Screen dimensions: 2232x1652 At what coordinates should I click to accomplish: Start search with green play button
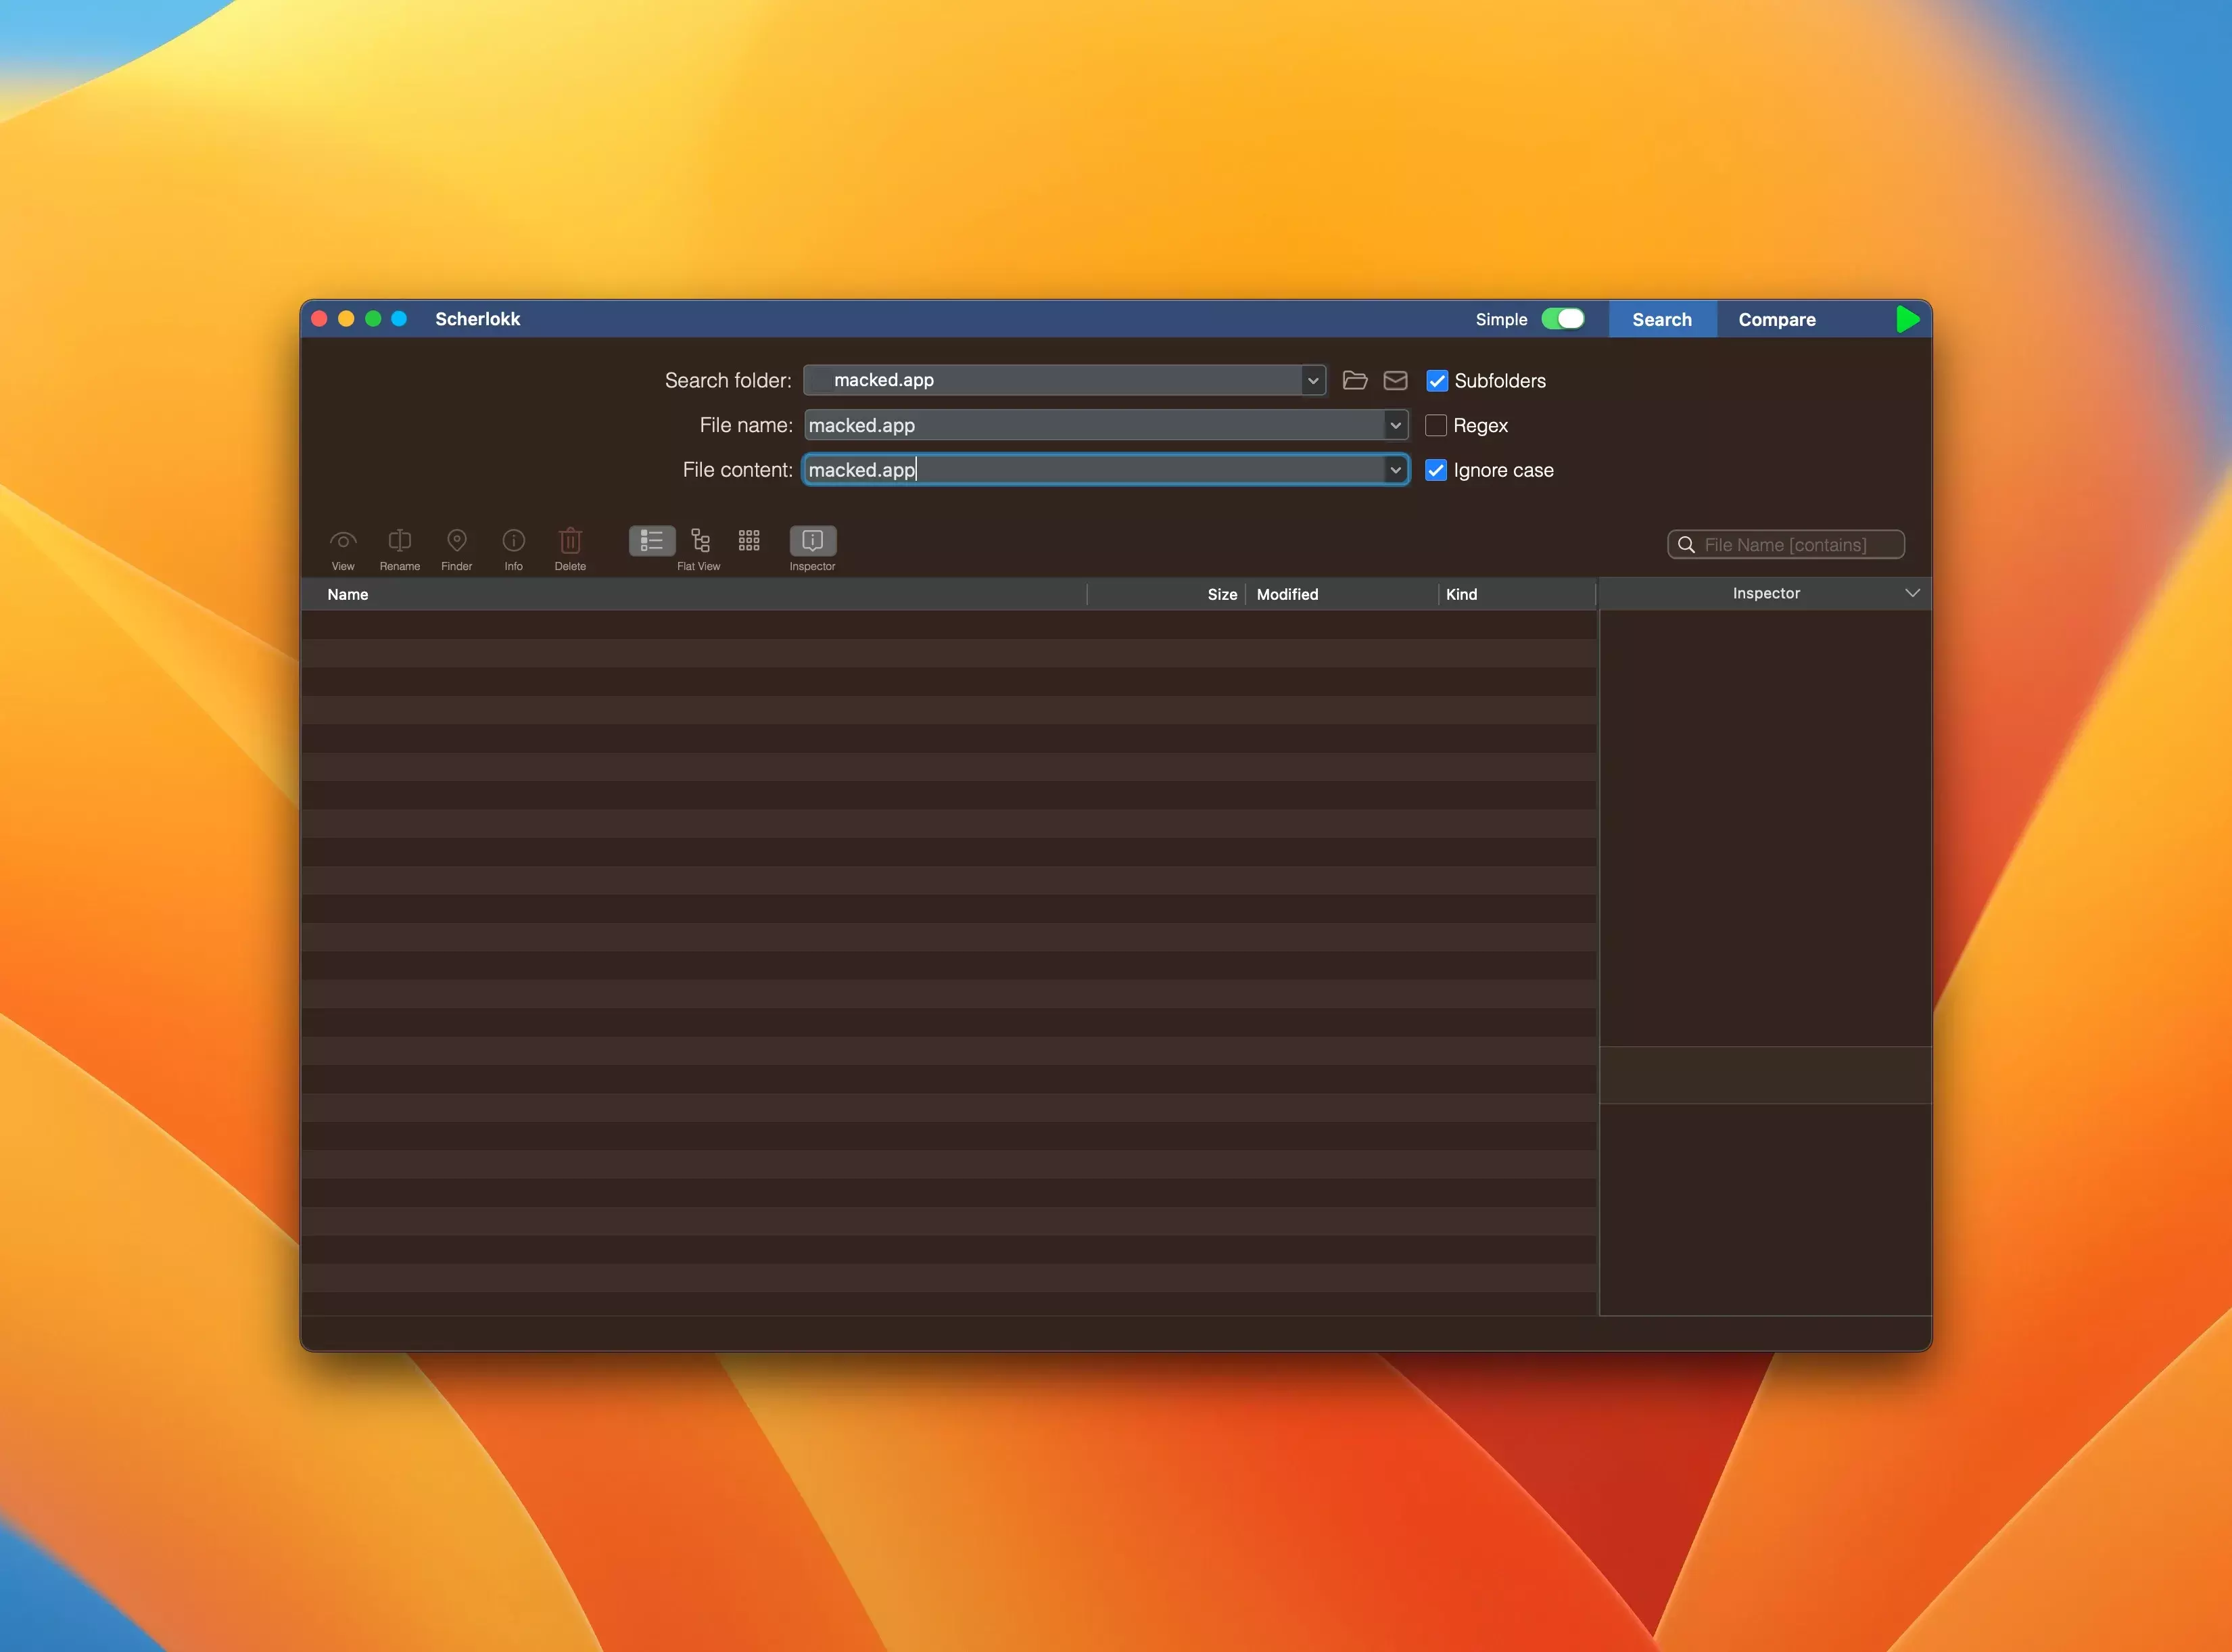pos(1907,319)
